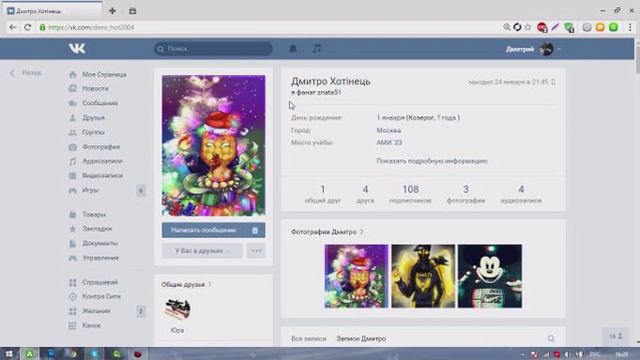Open Моя Страница in sidebar

point(104,74)
